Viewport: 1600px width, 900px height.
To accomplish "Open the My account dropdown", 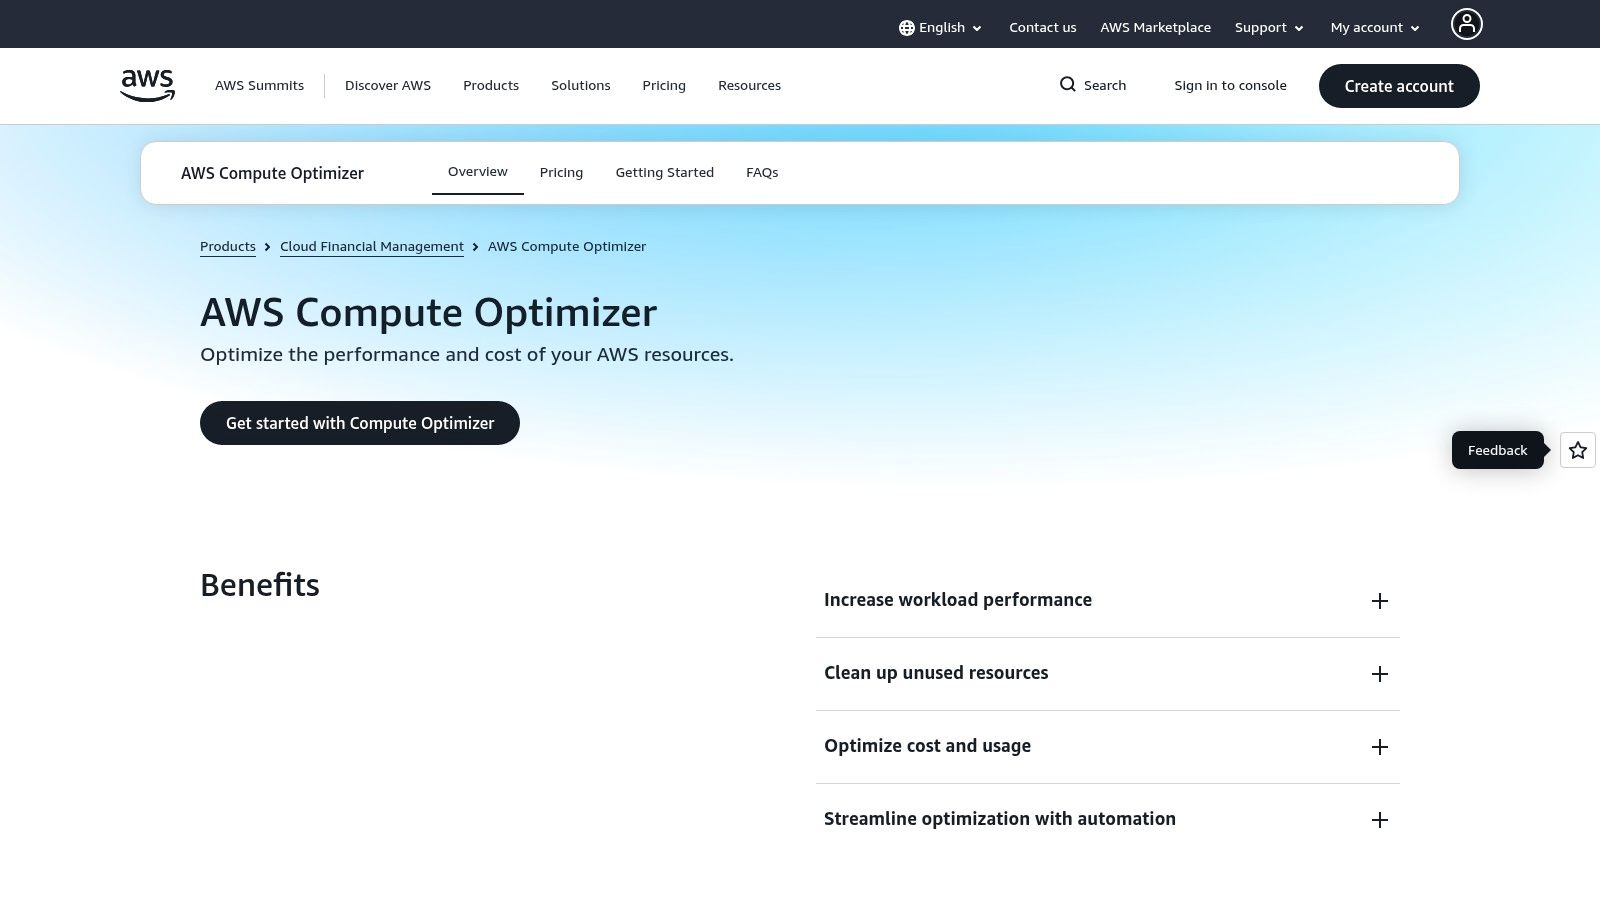I will coord(1375,28).
